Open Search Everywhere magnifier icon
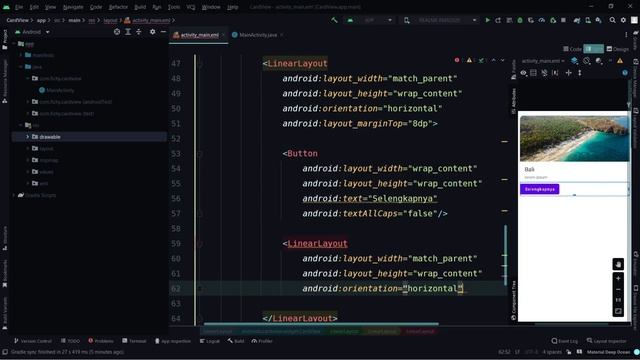 tap(612, 20)
